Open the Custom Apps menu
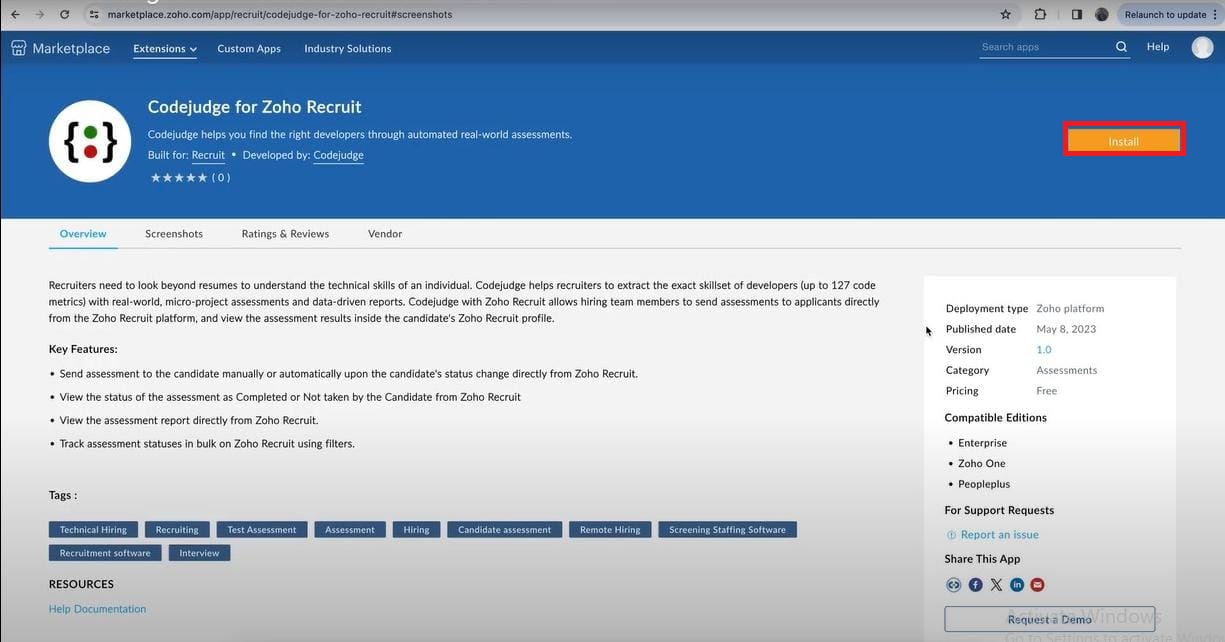The image size is (1225, 642). [x=249, y=48]
